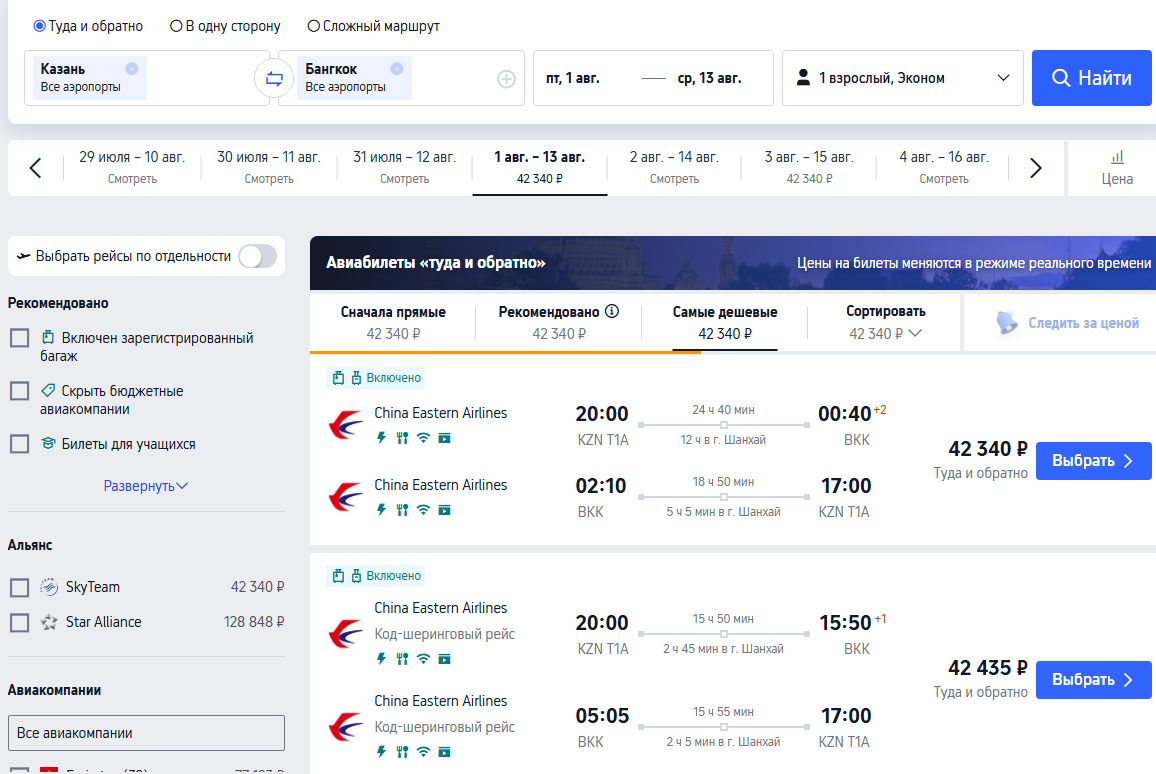1156x774 pixels.
Task: Show earlier dates with left arrow
Action: click(35, 168)
